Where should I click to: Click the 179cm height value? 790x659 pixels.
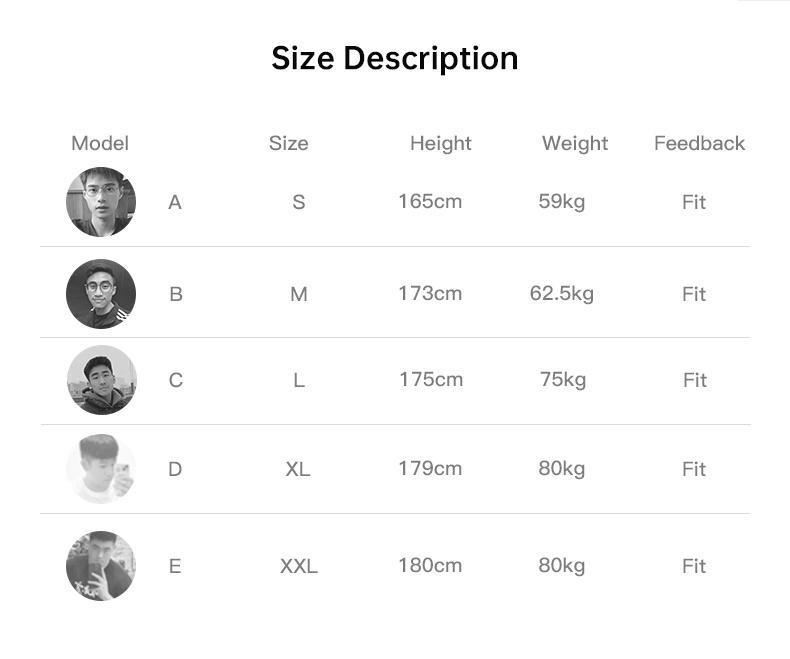430,468
